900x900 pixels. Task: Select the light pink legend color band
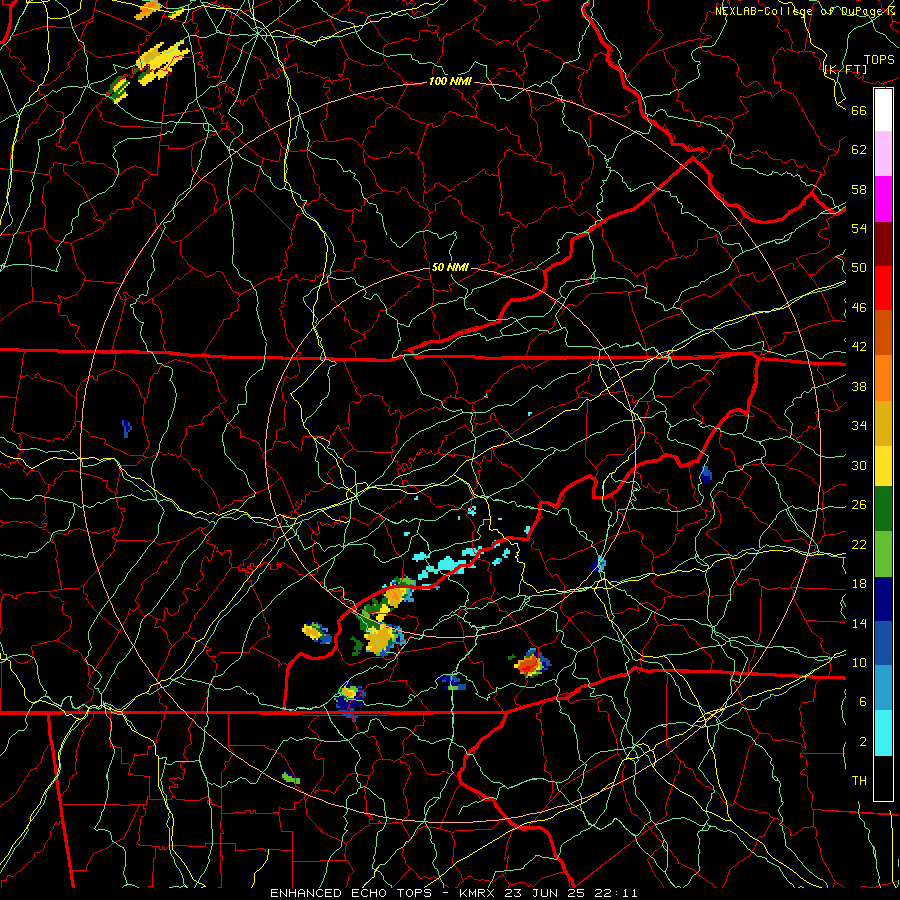coord(883,154)
